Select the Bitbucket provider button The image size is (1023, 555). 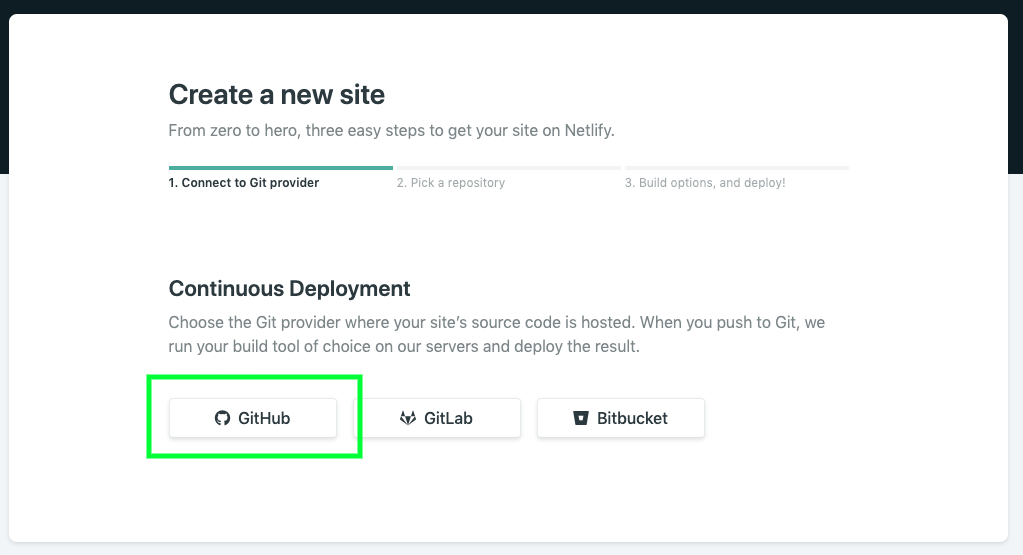pos(620,418)
